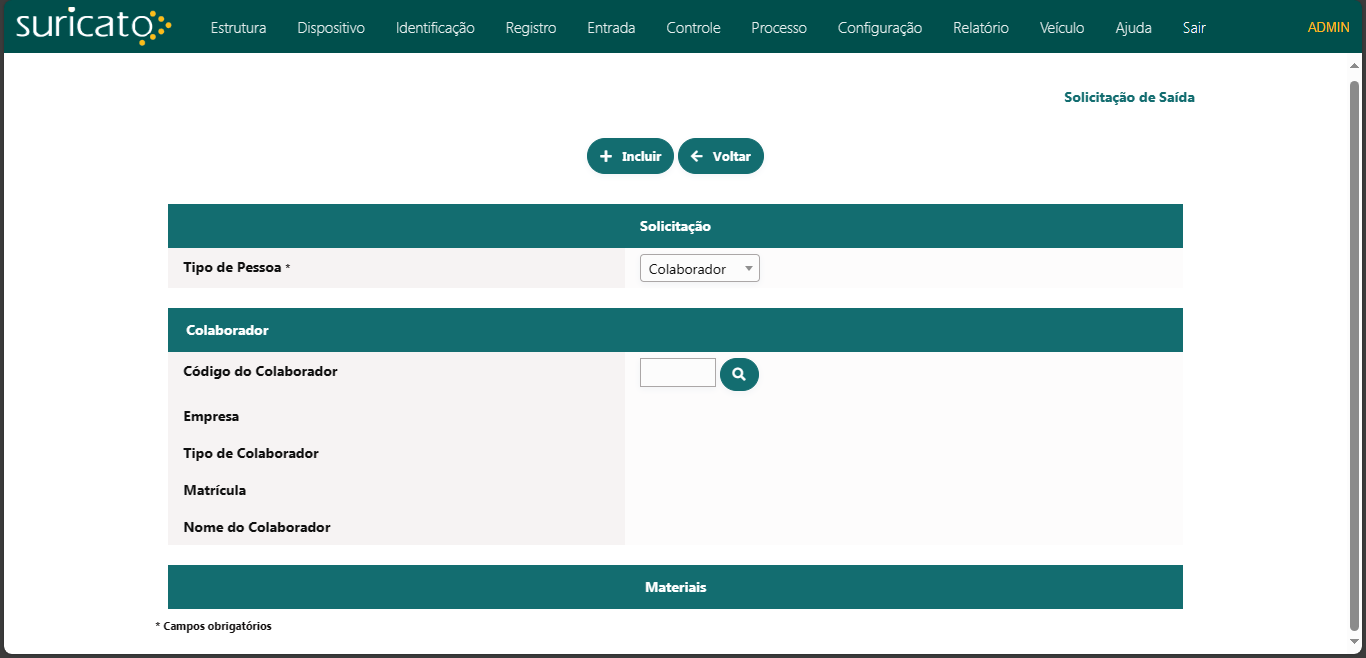Open the Dispositivo menu
Screen dimensions: 1366x658
click(331, 28)
